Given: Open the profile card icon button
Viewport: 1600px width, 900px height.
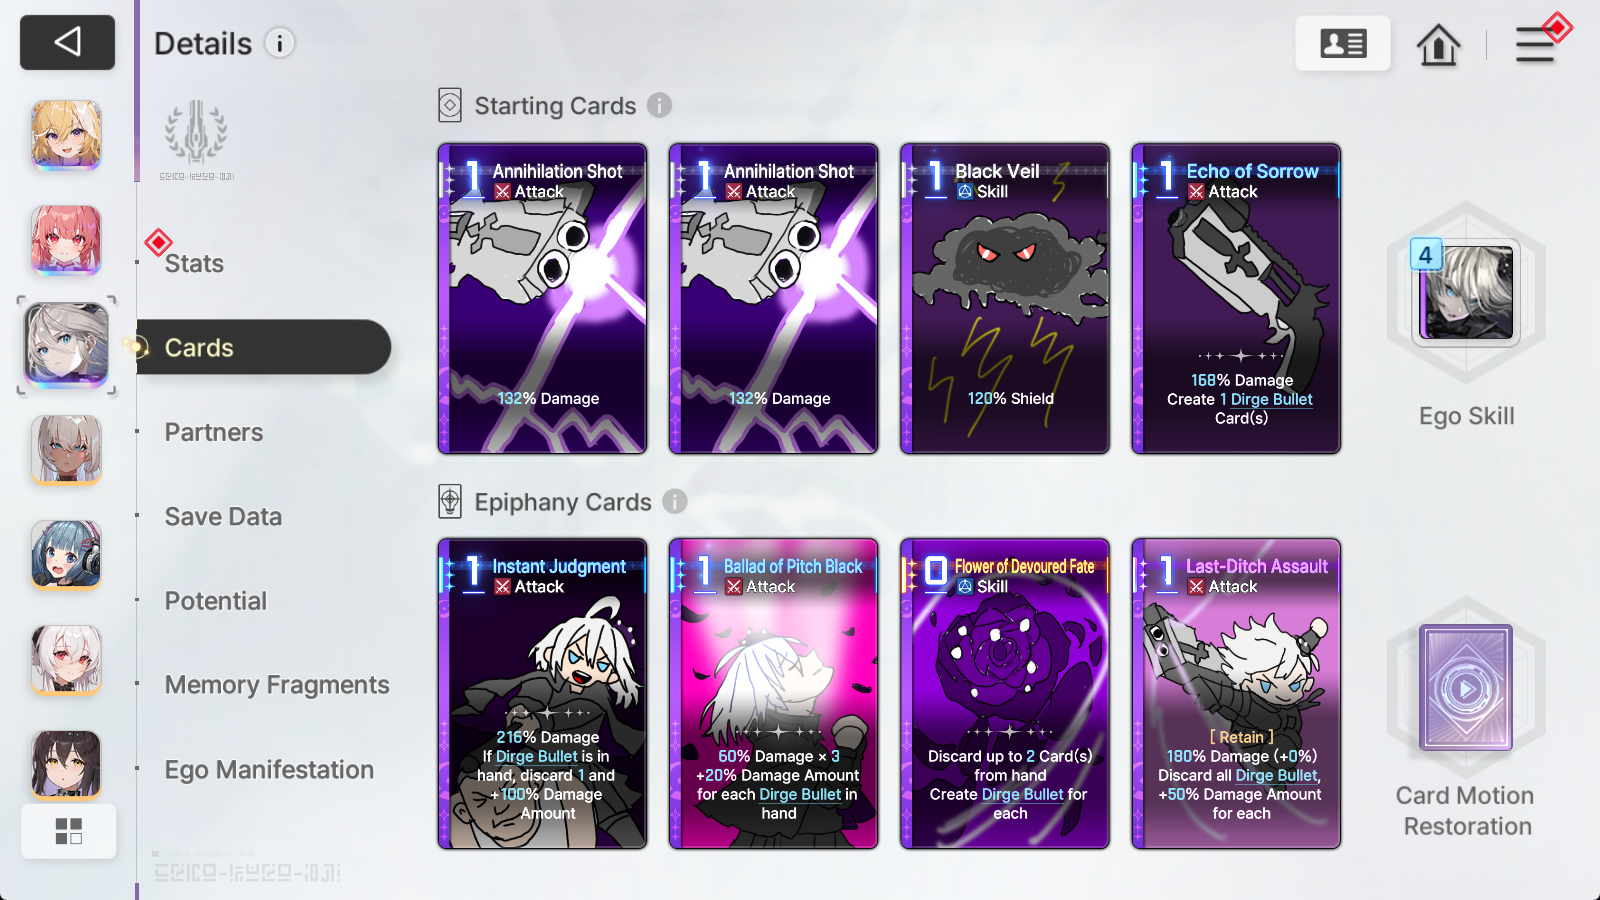Looking at the screenshot, I should [x=1343, y=43].
